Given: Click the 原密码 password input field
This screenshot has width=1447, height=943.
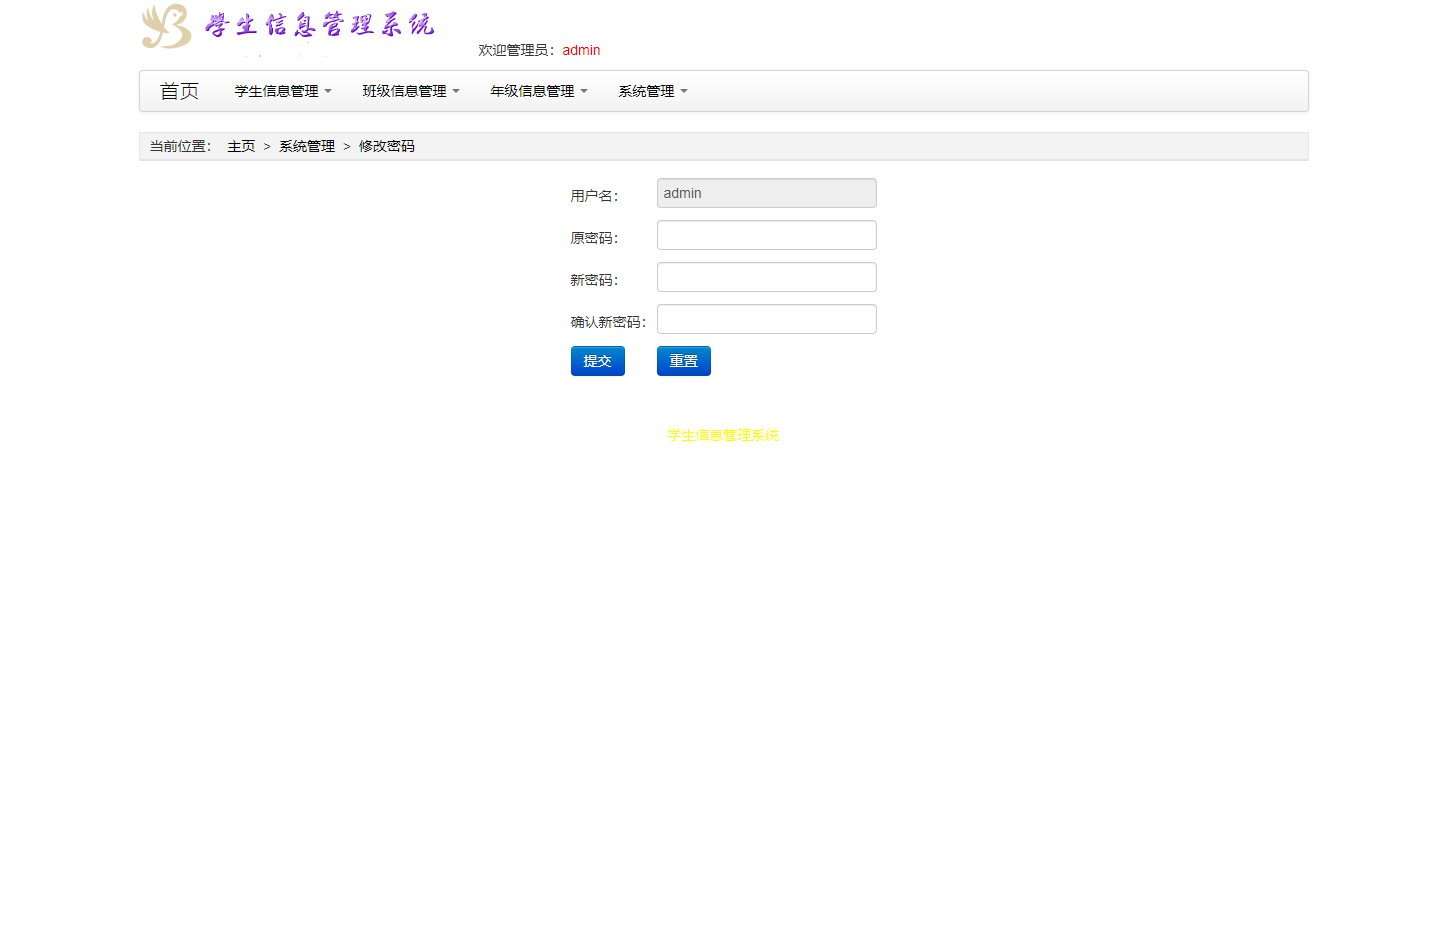Looking at the screenshot, I should coord(766,234).
